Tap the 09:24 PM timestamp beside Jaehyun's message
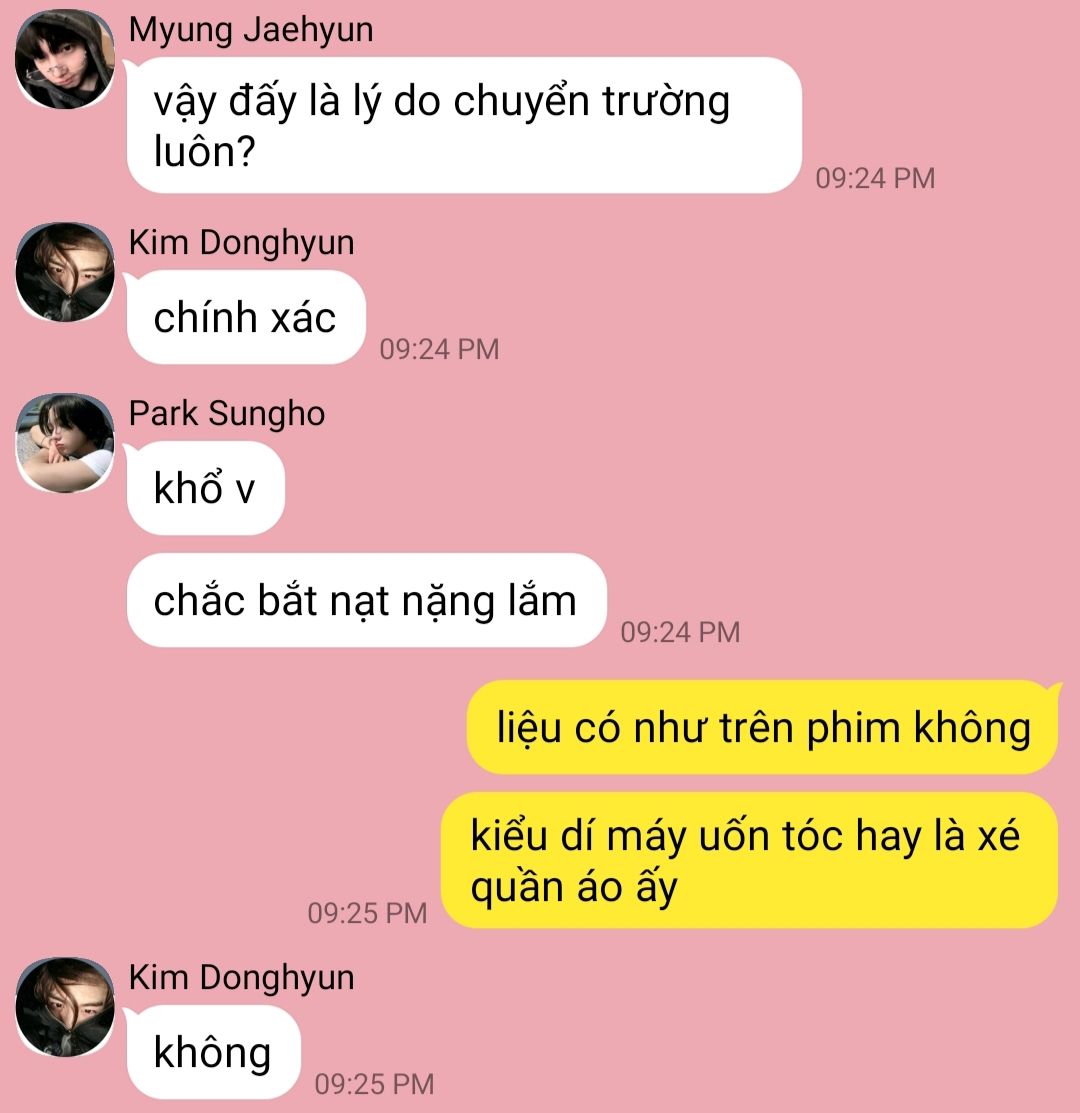 point(875,178)
